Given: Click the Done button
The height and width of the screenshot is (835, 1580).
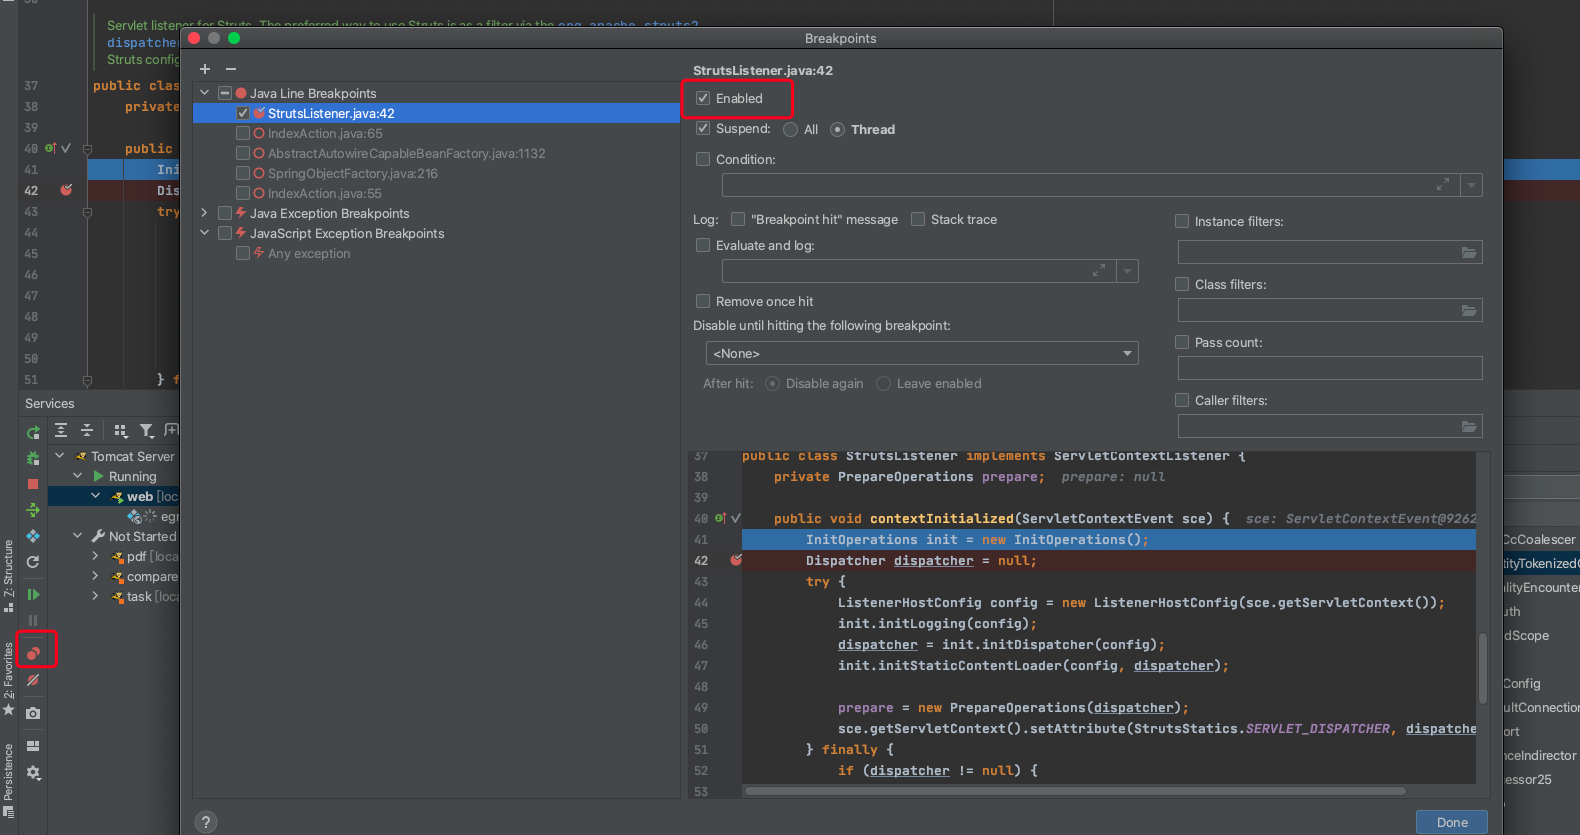Looking at the screenshot, I should point(1451,822).
